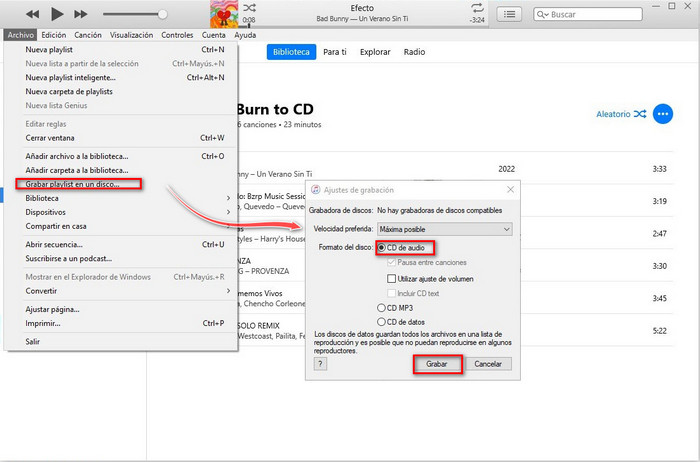This screenshot has width=700, height=462.
Task: Click the song progress bar
Action: [362, 26]
